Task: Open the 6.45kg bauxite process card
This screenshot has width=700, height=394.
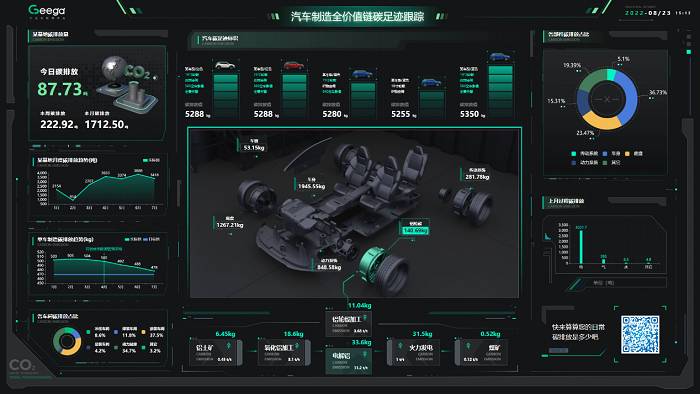Action: coord(215,352)
